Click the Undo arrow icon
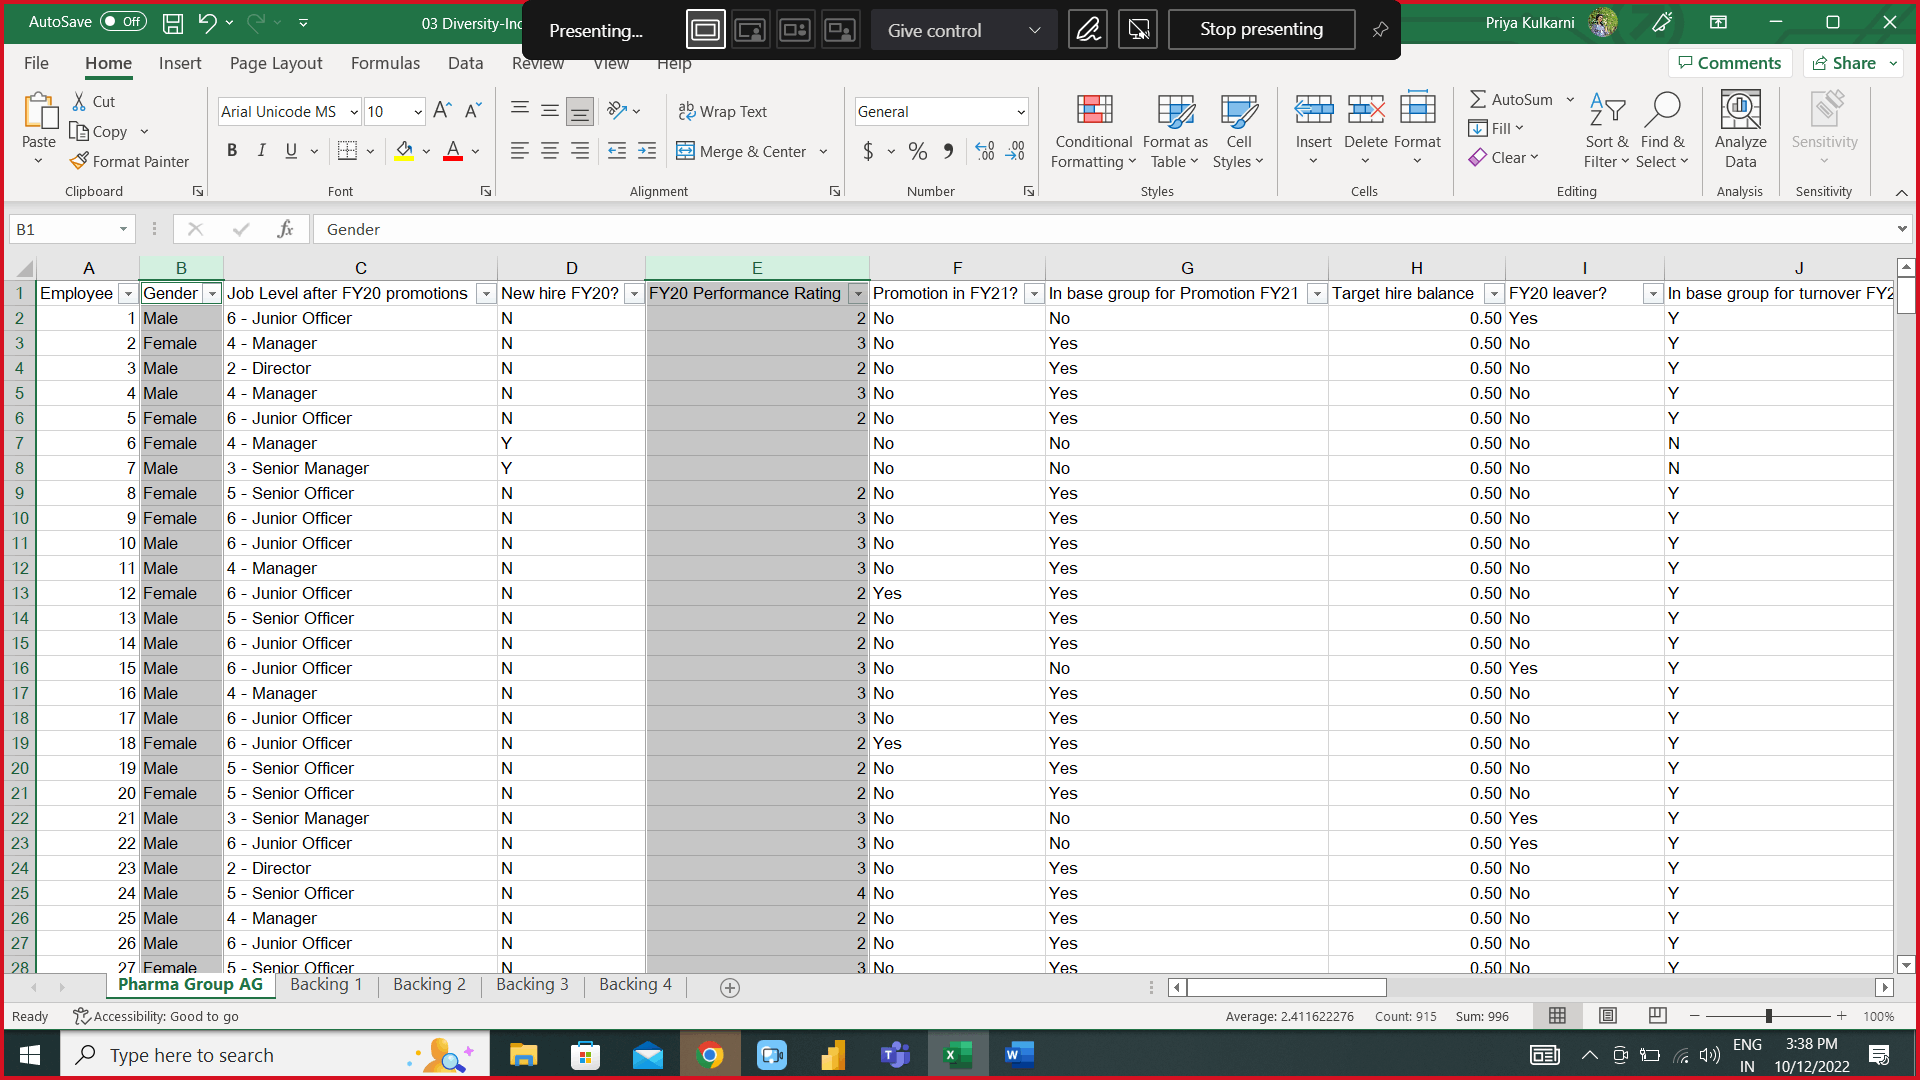Image resolution: width=1920 pixels, height=1080 pixels. click(207, 22)
